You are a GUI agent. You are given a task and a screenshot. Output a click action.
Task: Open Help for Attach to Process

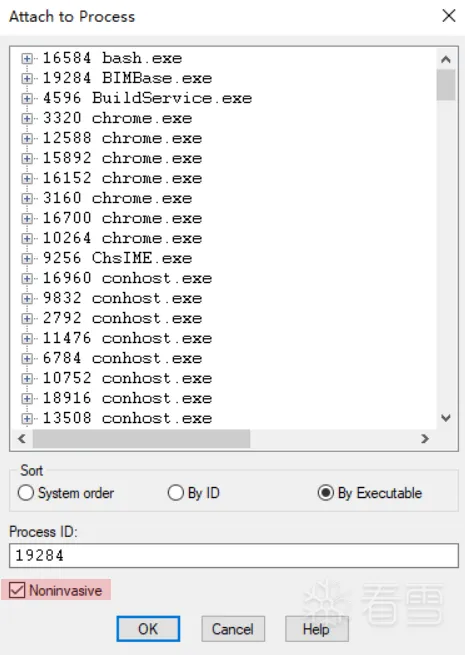click(317, 629)
